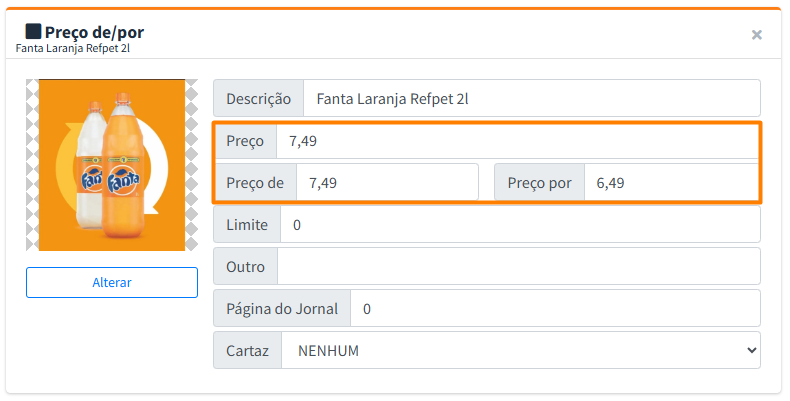Screen dimensions: 790x401
Task: Open the Cartaz dropdown showing NENHUM
Action: pos(520,351)
